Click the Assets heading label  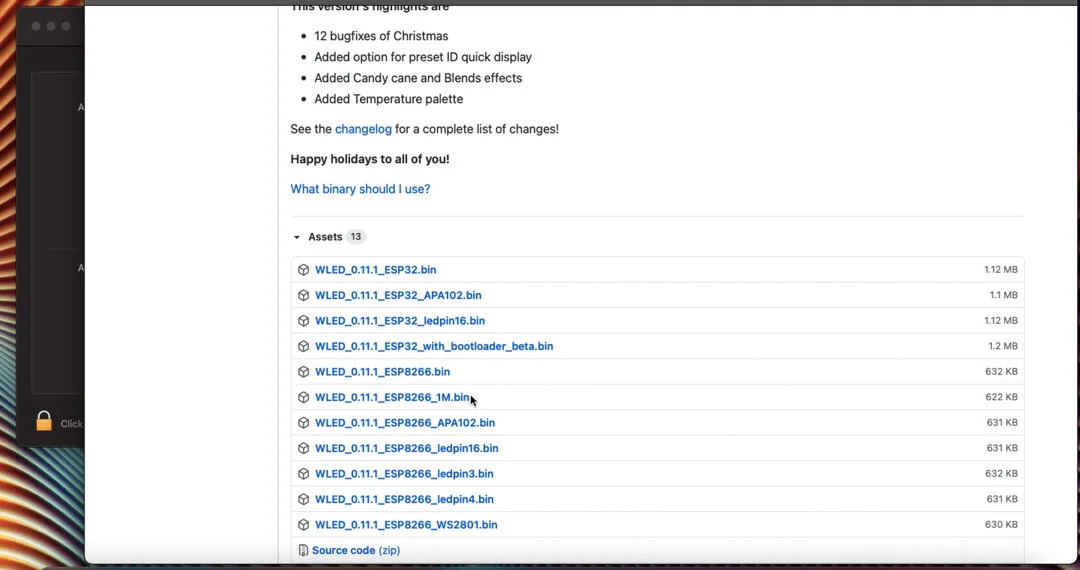tap(325, 237)
